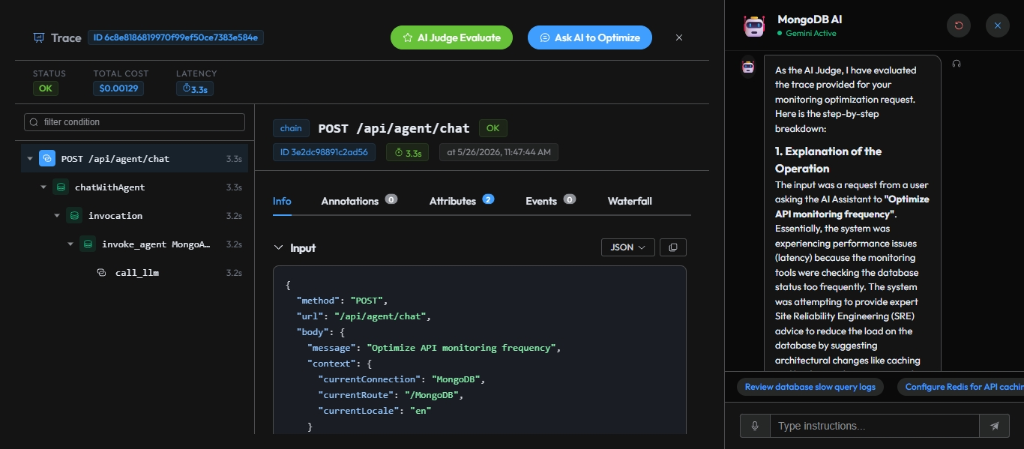This screenshot has width=1024, height=449.
Task: Click the timestamp 5/26/2026, 11:47:44 AM
Action: click(x=498, y=153)
